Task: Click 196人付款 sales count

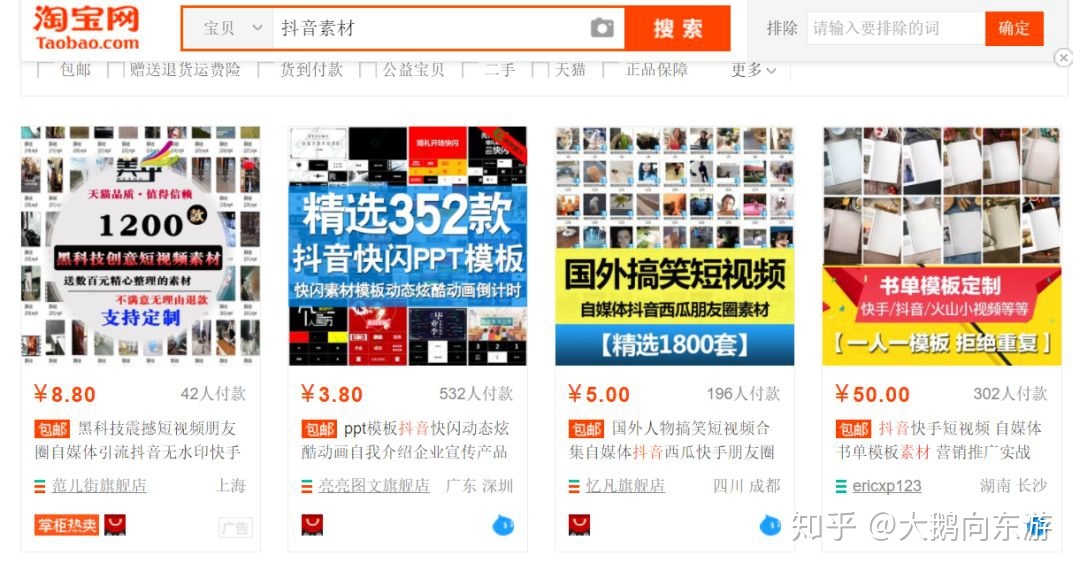Action: pyautogui.click(x=743, y=394)
